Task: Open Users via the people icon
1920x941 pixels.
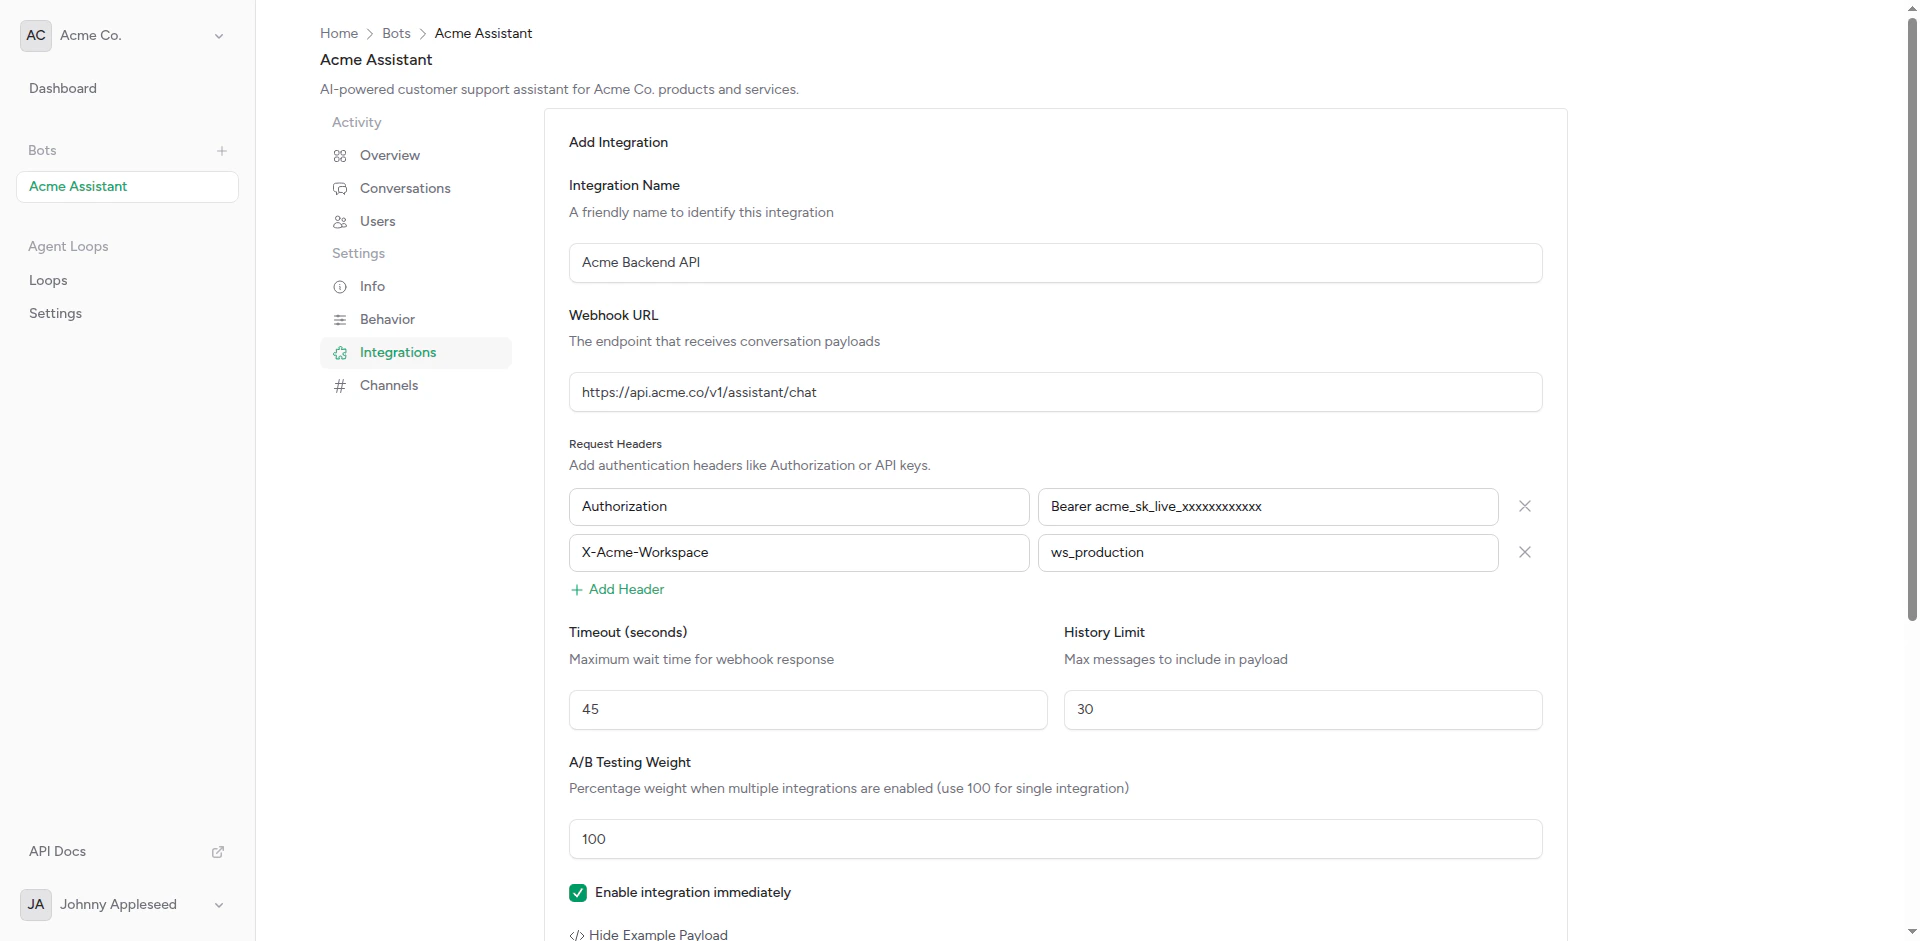Action: (340, 222)
